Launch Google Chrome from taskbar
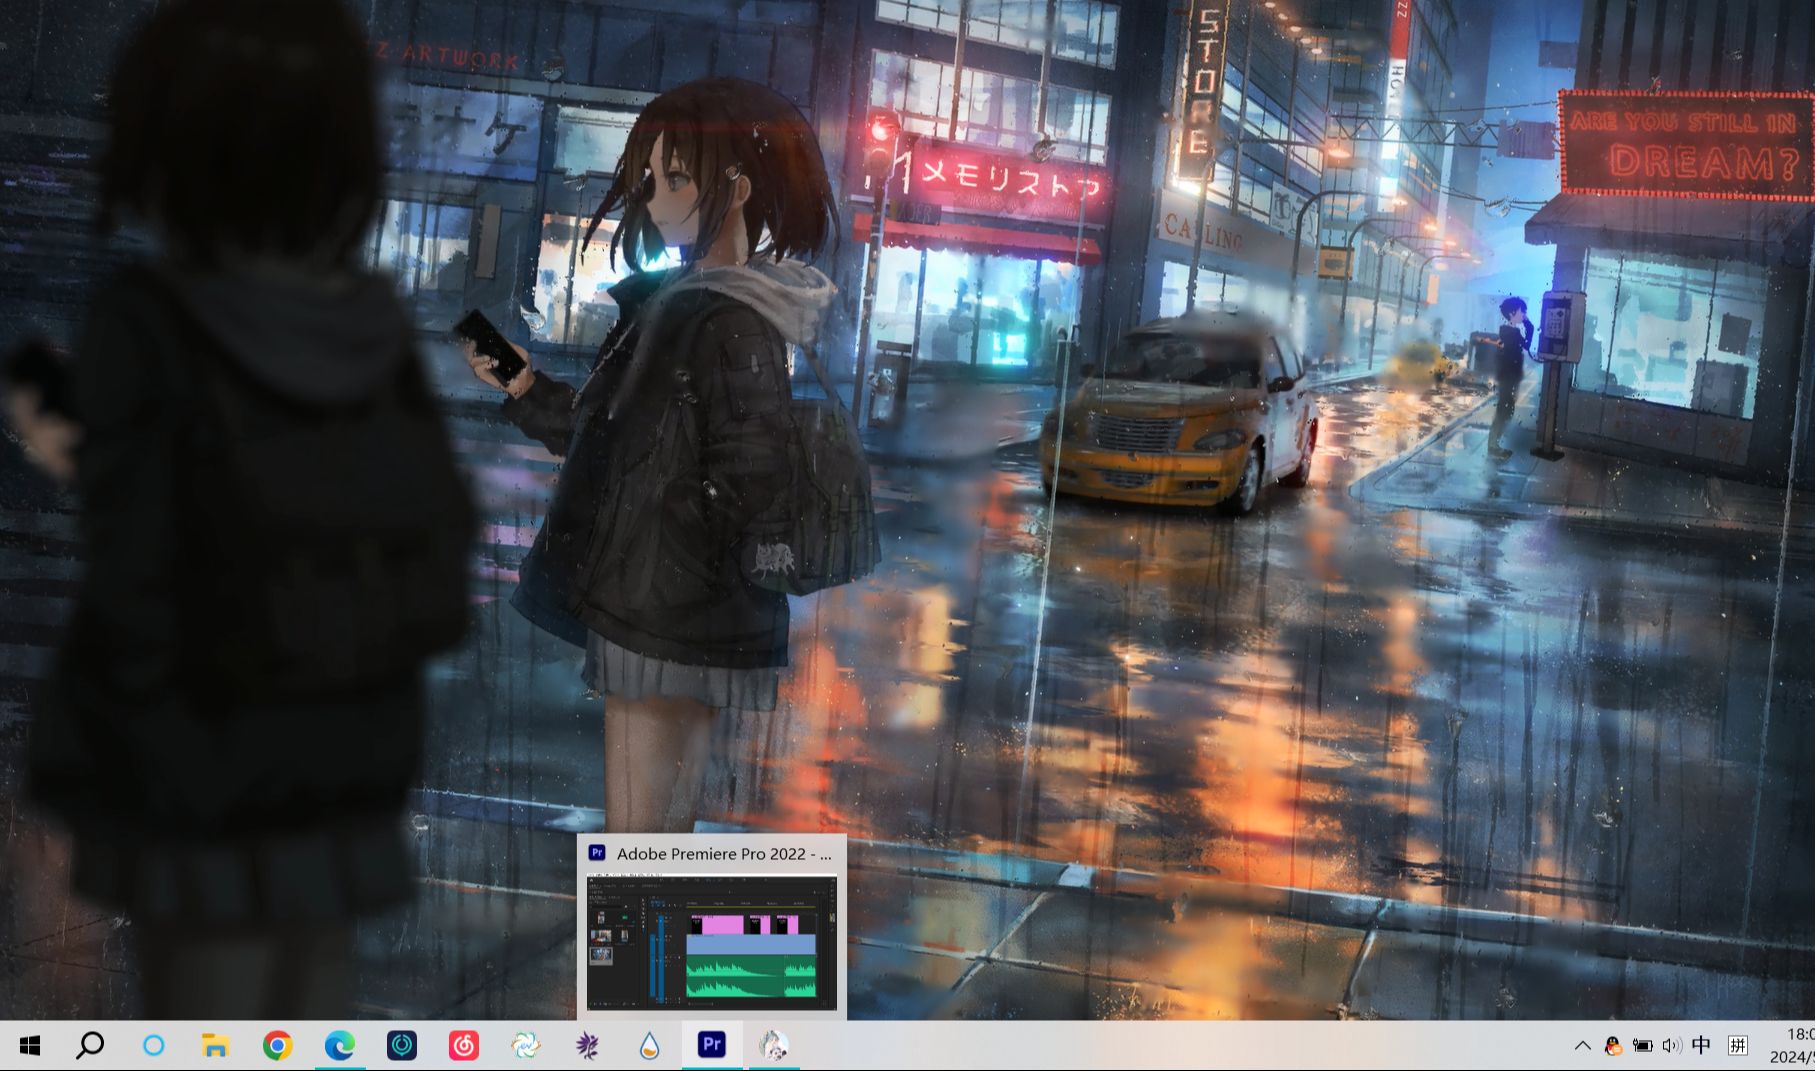 (277, 1046)
